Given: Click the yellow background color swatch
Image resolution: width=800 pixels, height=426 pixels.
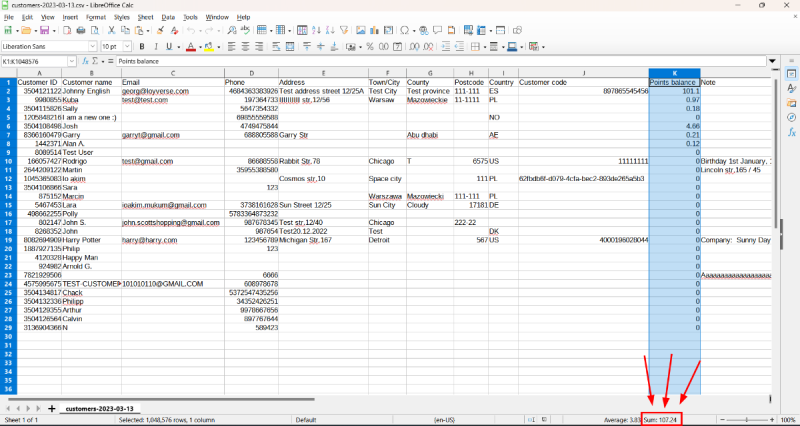Looking at the screenshot, I should coord(206,46).
